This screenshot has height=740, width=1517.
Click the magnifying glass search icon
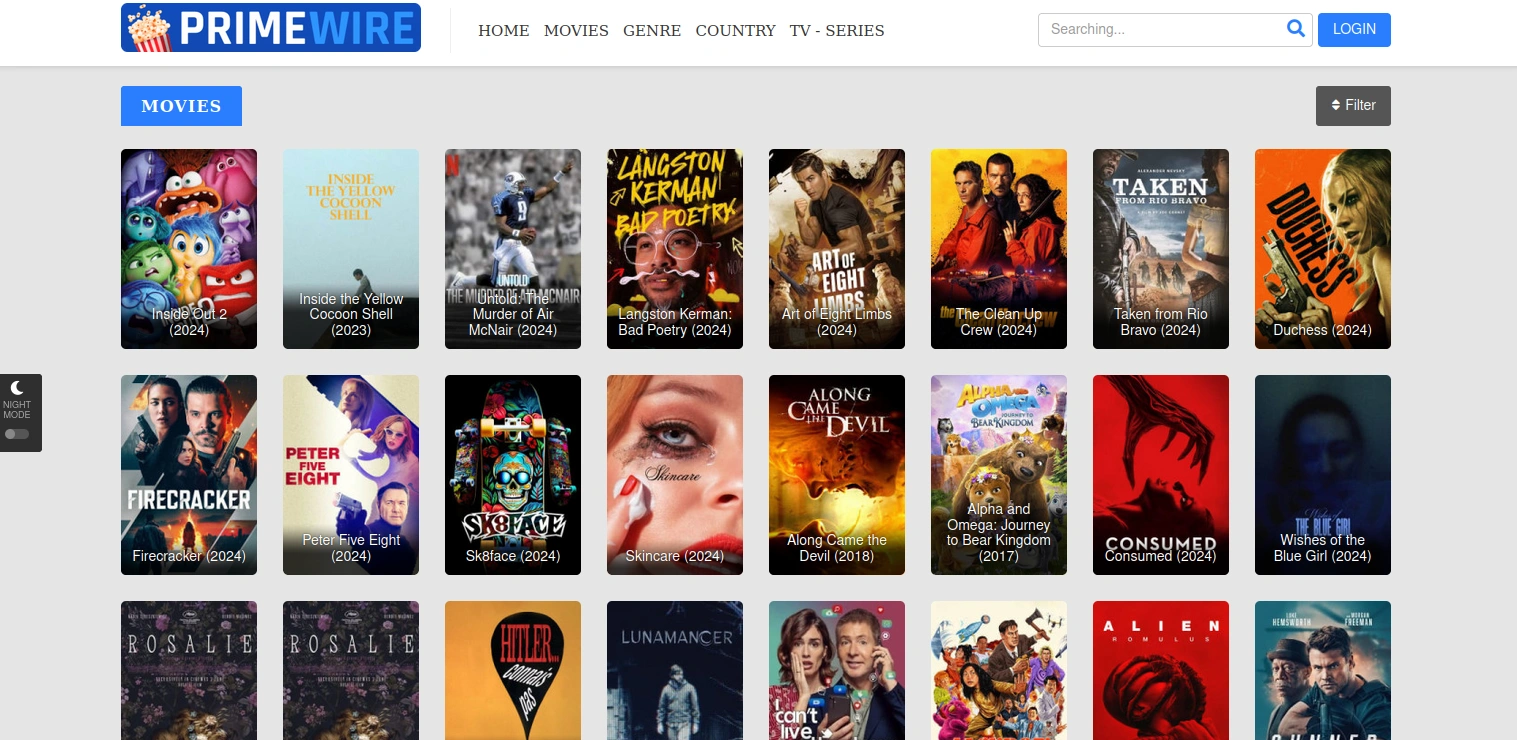1295,29
